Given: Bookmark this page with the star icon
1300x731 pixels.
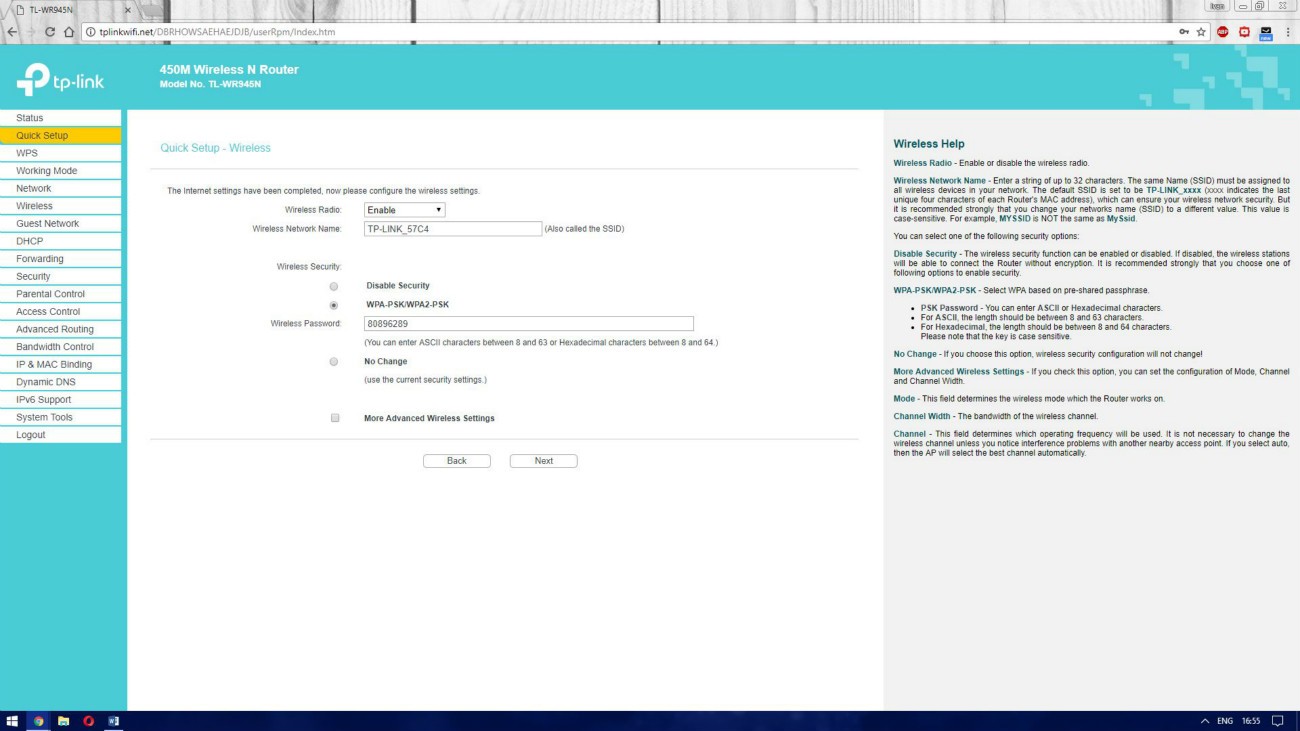Looking at the screenshot, I should 1201,32.
